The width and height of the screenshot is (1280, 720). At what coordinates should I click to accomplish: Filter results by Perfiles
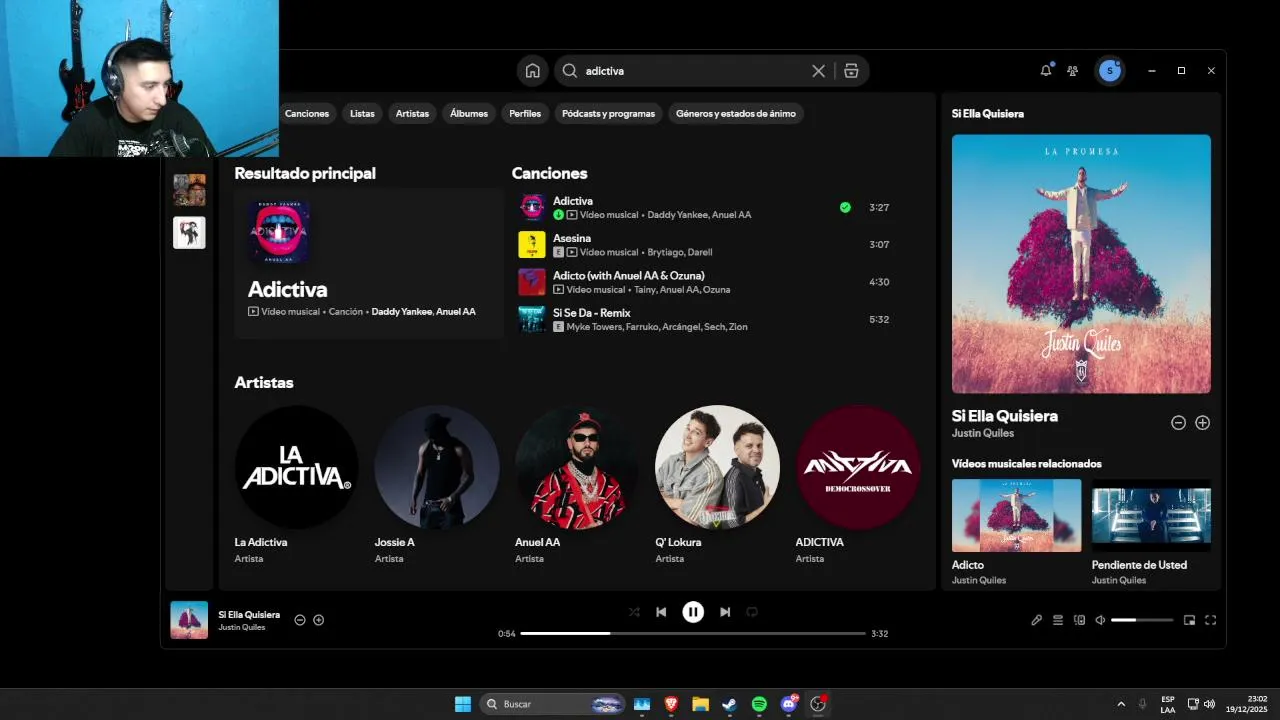(x=525, y=114)
